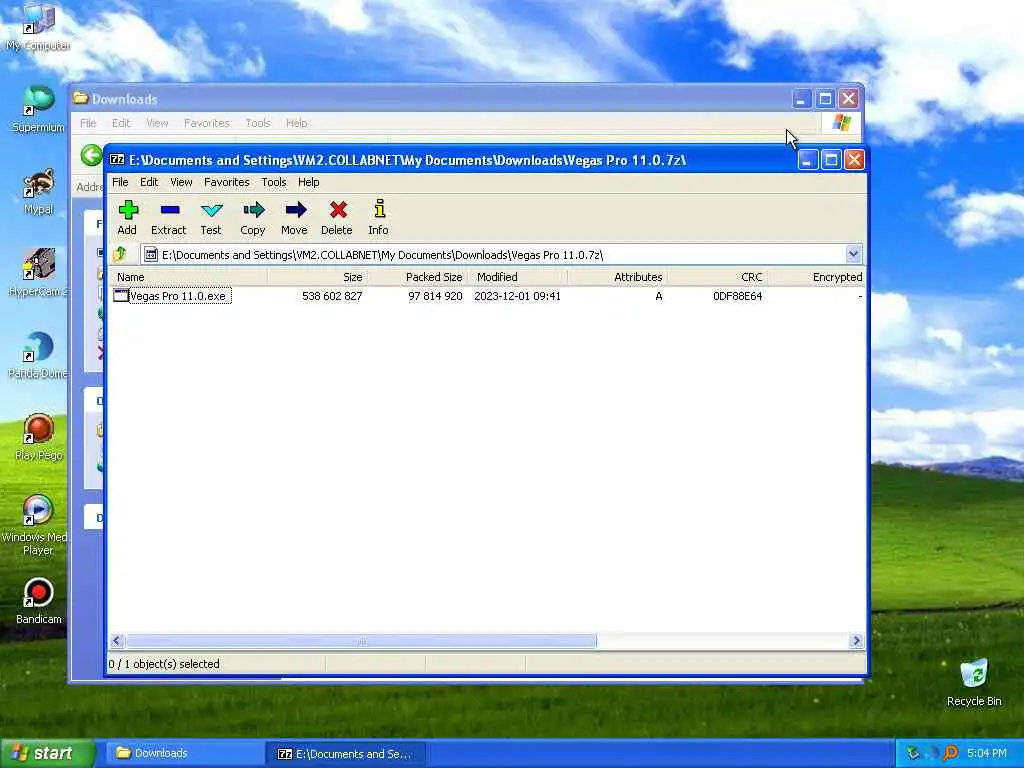This screenshot has width=1024, height=768.
Task: Click the Back arrow in Downloads window
Action: pyautogui.click(x=91, y=155)
